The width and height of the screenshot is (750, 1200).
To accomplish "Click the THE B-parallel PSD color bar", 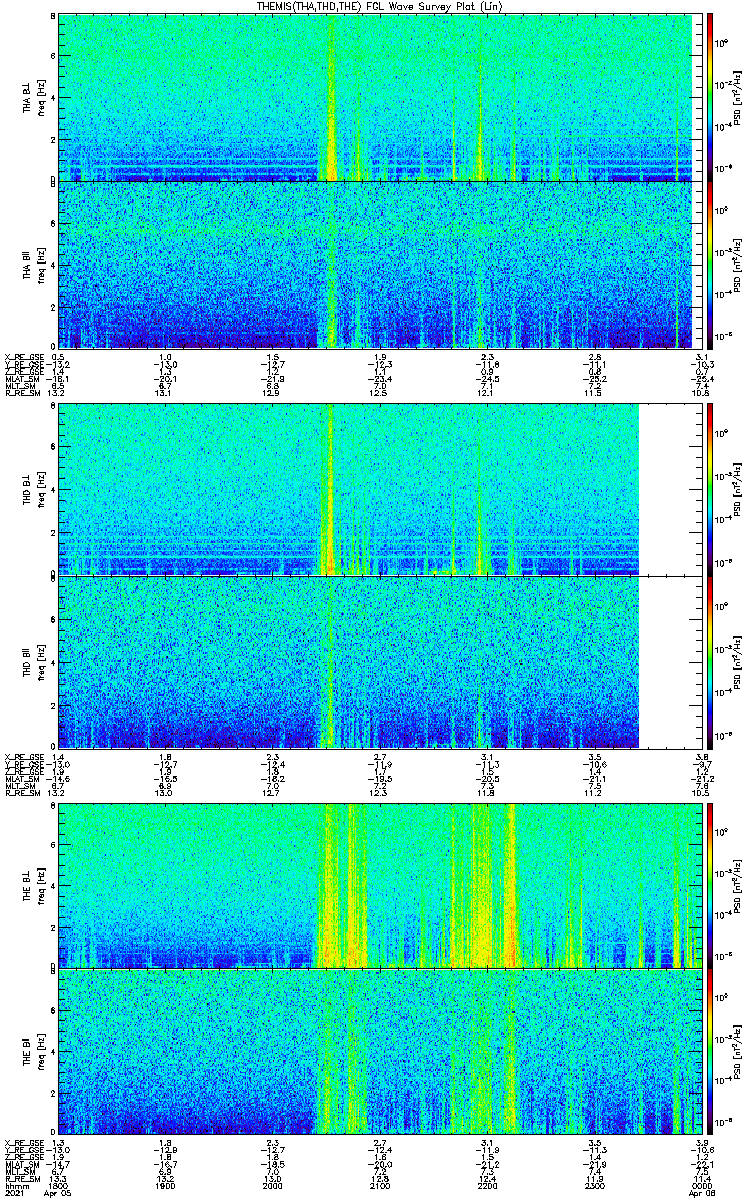I will pos(710,1050).
